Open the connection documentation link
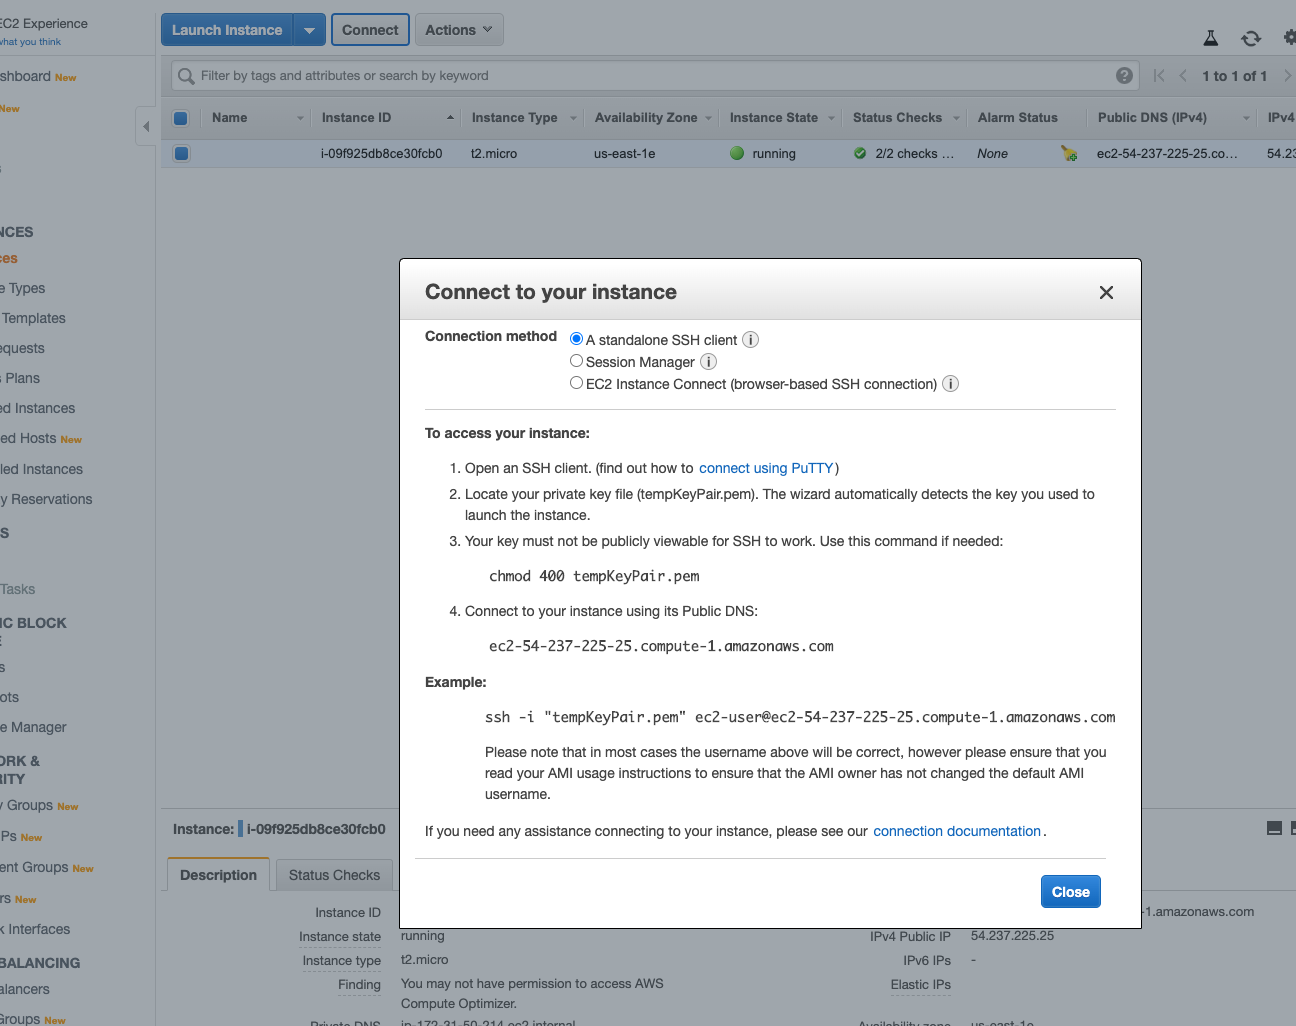This screenshot has width=1296, height=1026. [x=957, y=831]
